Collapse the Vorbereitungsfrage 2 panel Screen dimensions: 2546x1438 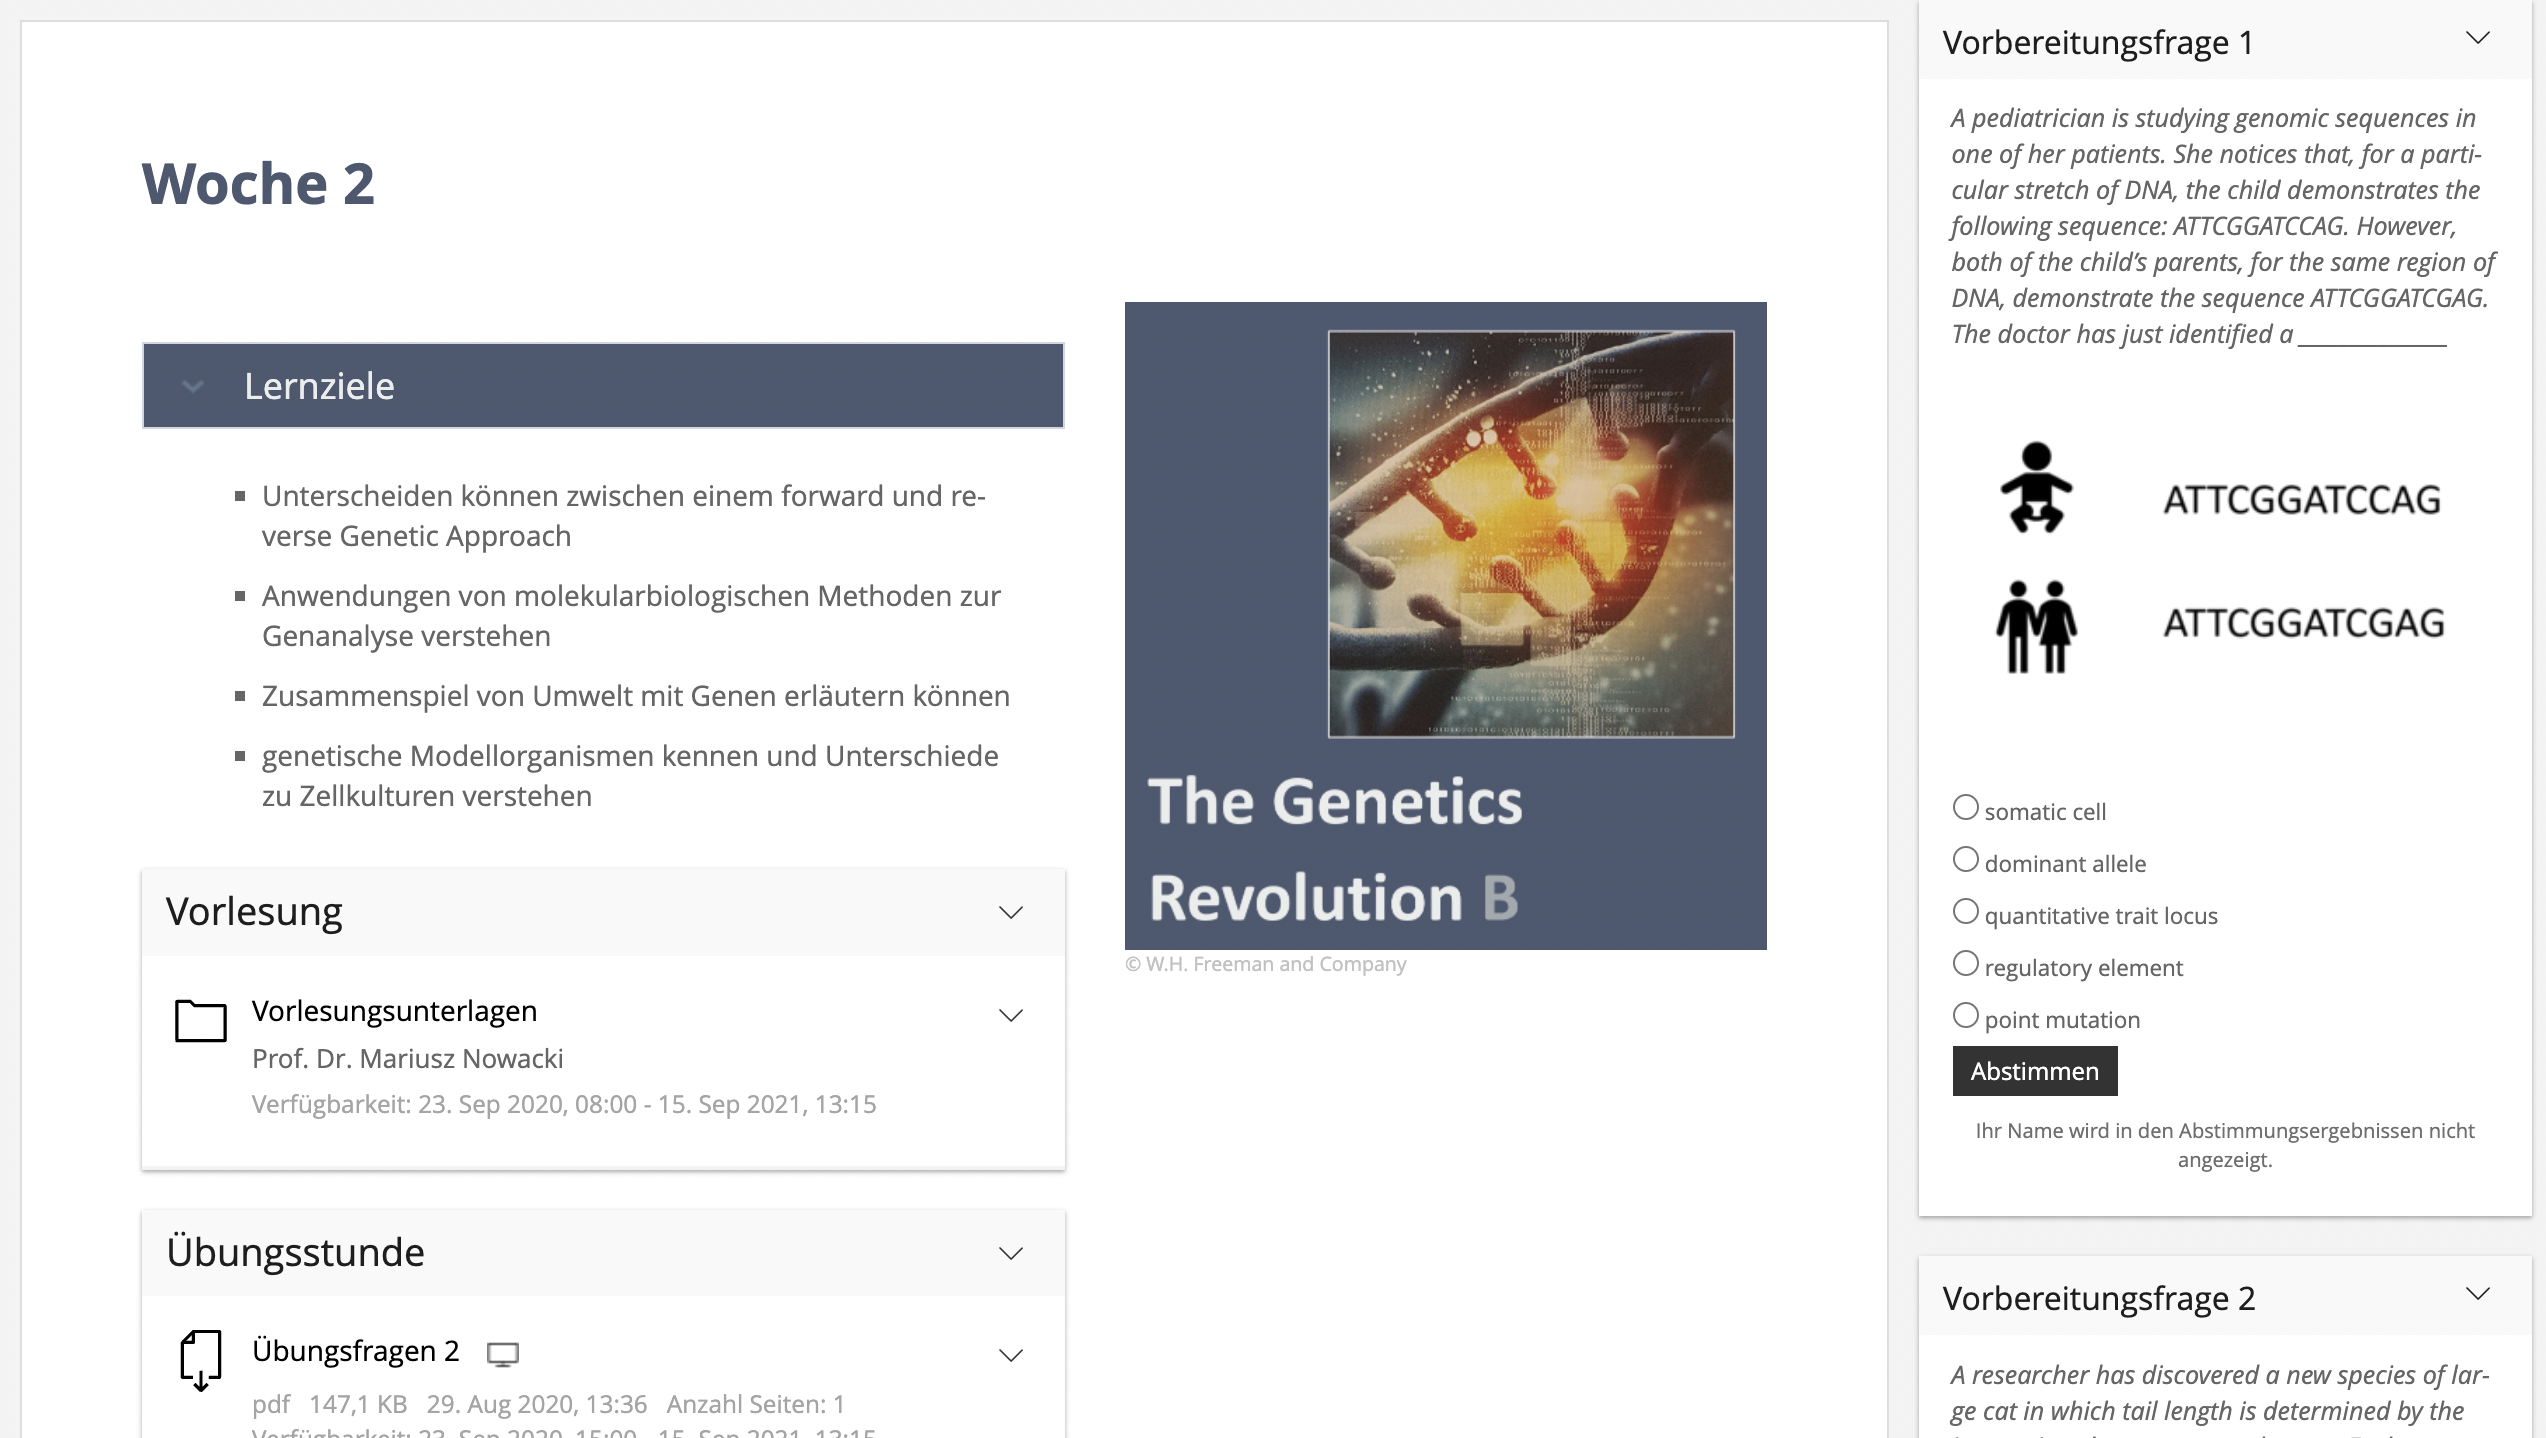[x=2477, y=1294]
